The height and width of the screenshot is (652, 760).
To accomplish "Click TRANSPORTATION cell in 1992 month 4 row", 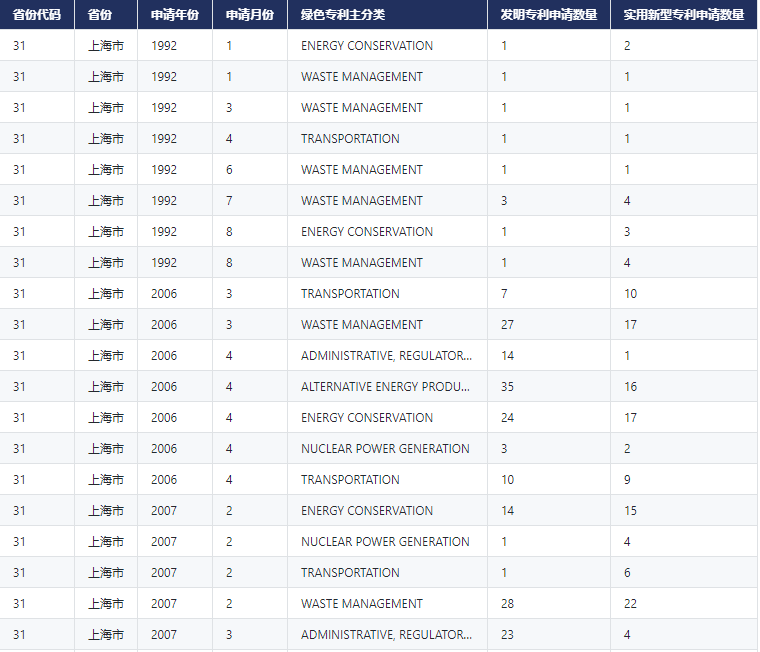I will pos(387,139).
